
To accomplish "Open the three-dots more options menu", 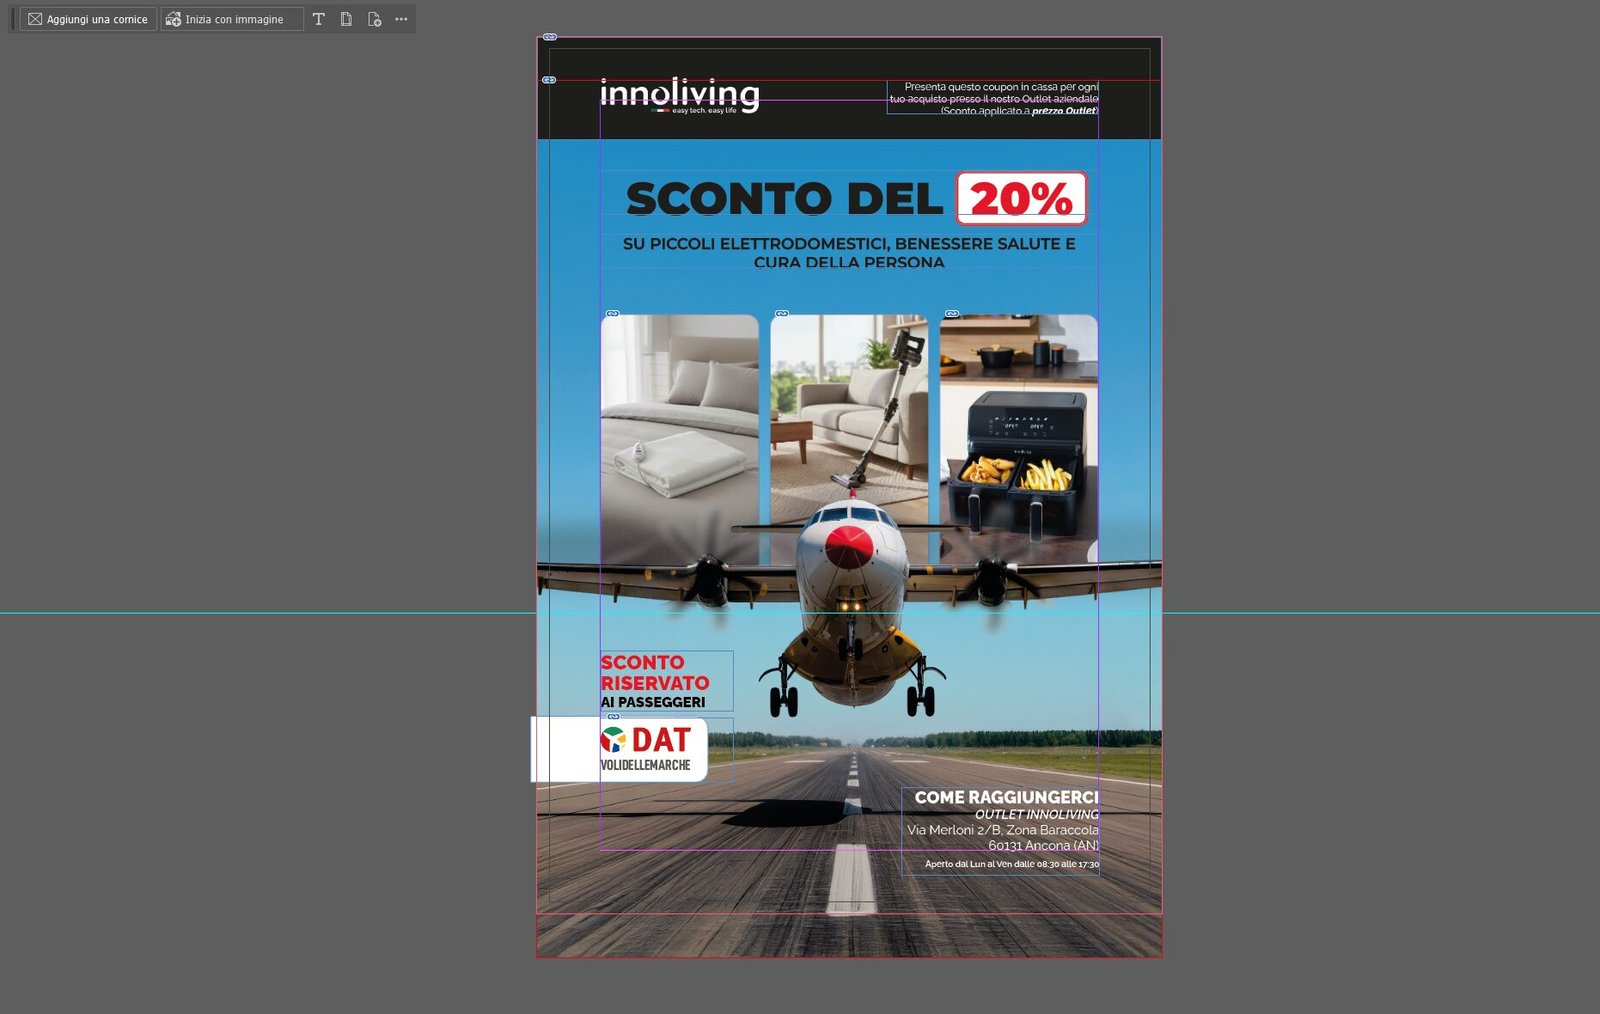I will point(401,19).
